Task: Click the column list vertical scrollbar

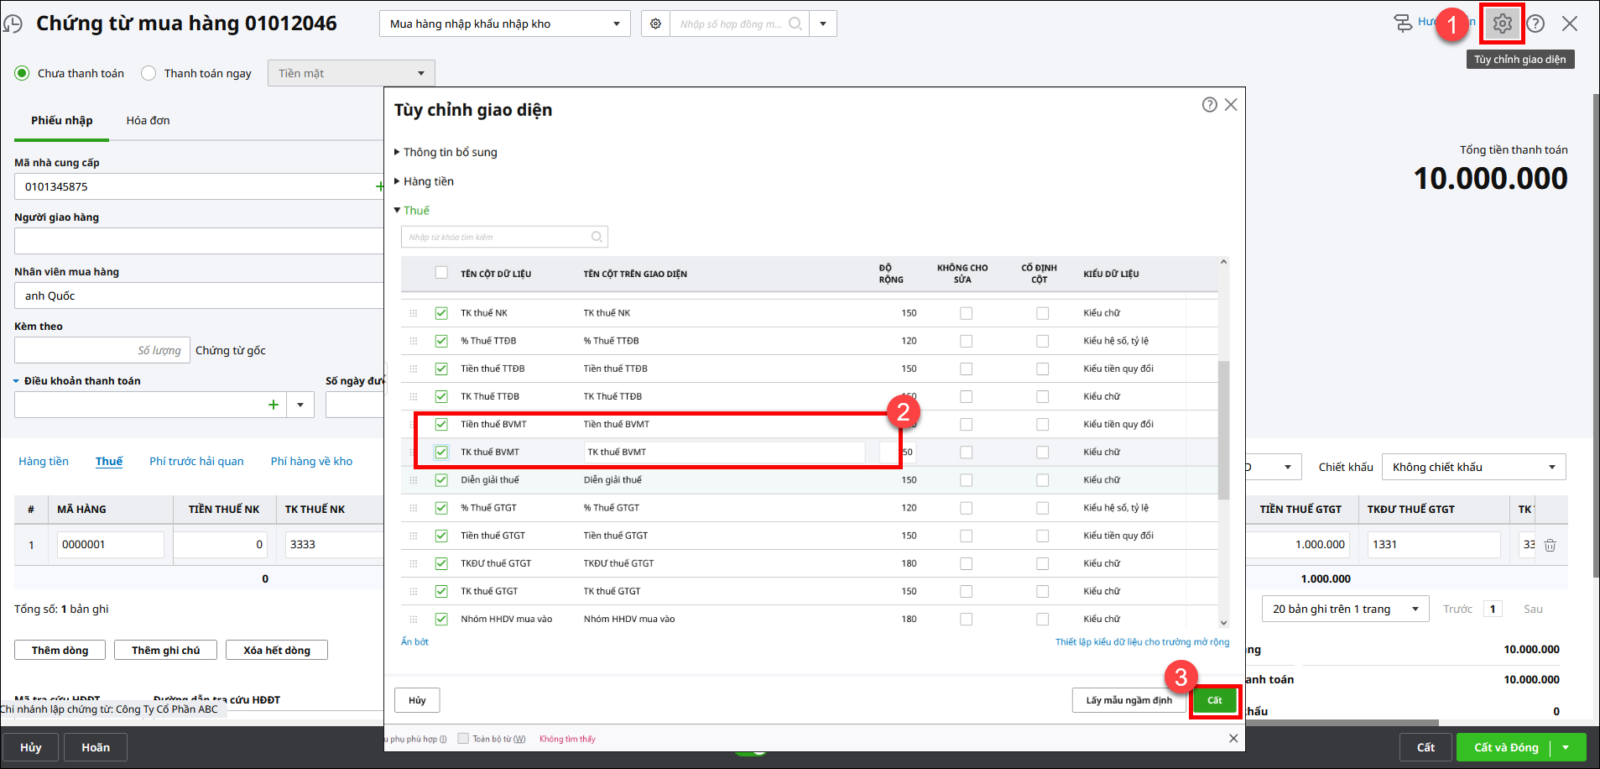Action: click(x=1223, y=430)
